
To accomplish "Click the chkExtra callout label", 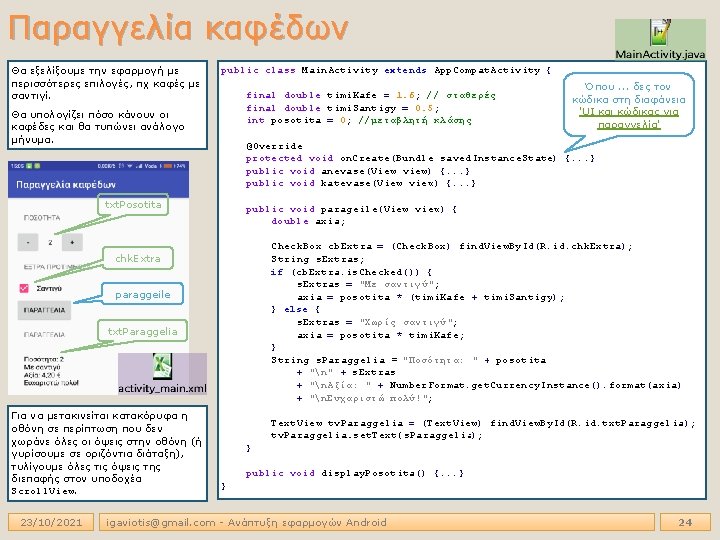I will pos(138,259).
